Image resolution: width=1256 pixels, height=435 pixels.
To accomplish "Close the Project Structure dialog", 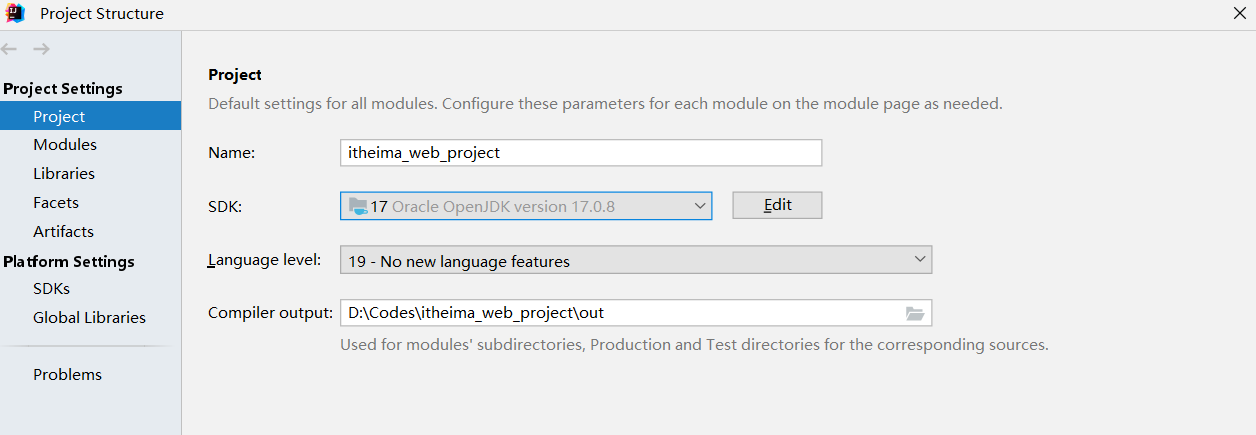I will tap(1239, 14).
